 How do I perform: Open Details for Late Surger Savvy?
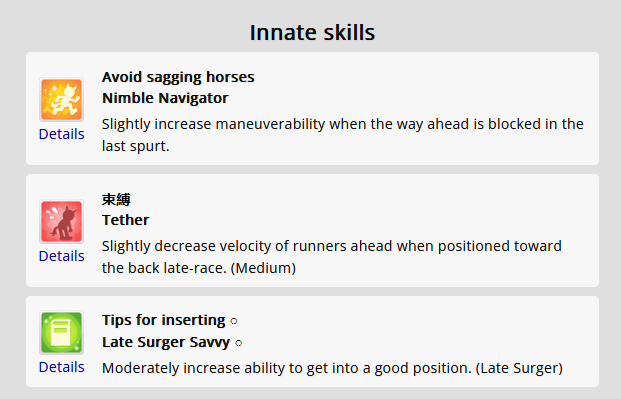61,367
